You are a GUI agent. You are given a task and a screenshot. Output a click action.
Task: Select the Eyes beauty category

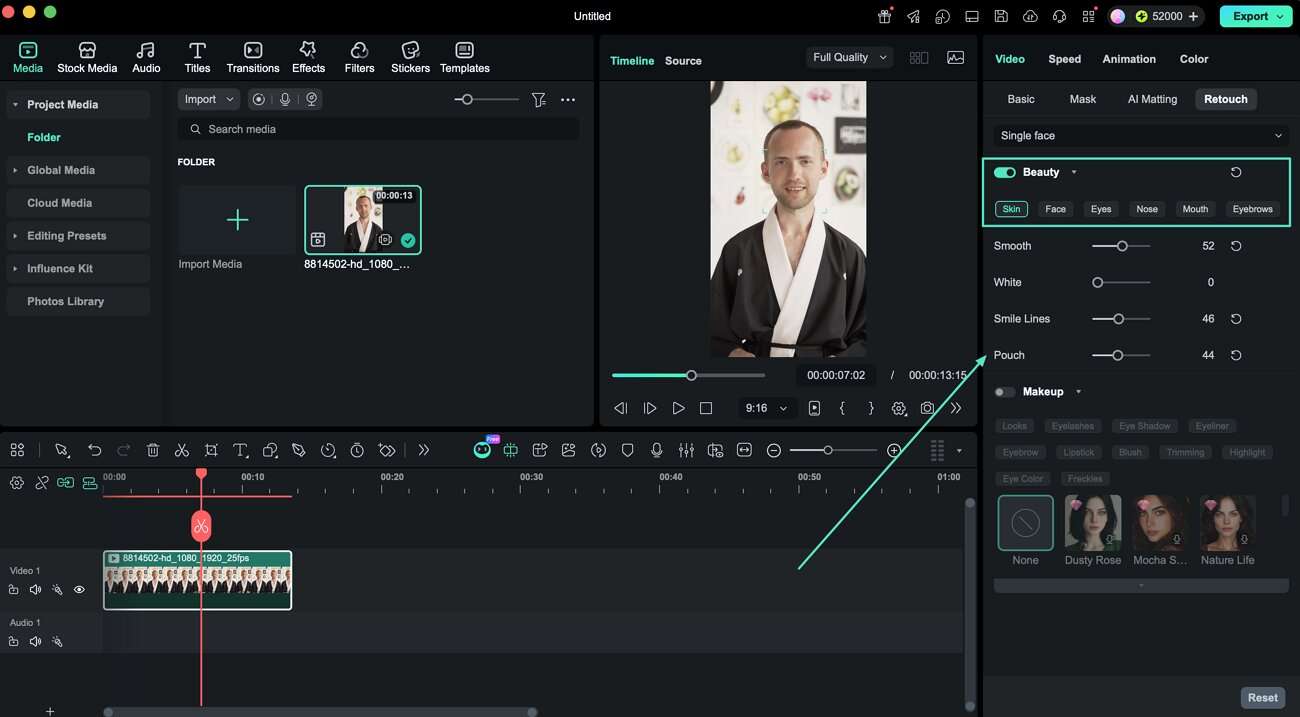click(x=1101, y=209)
